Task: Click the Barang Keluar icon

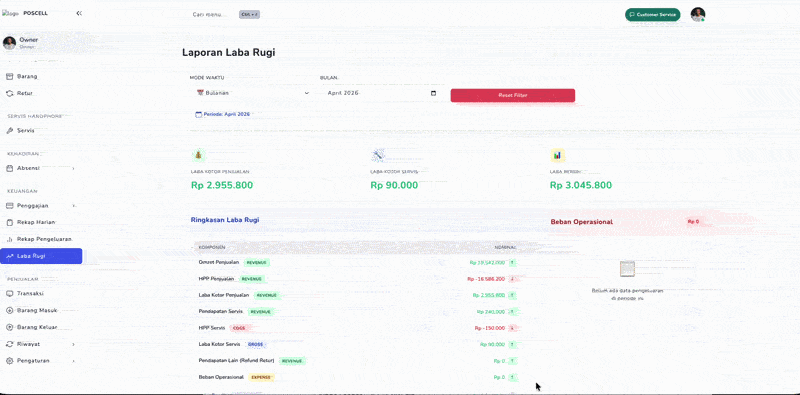Action: click(9, 327)
